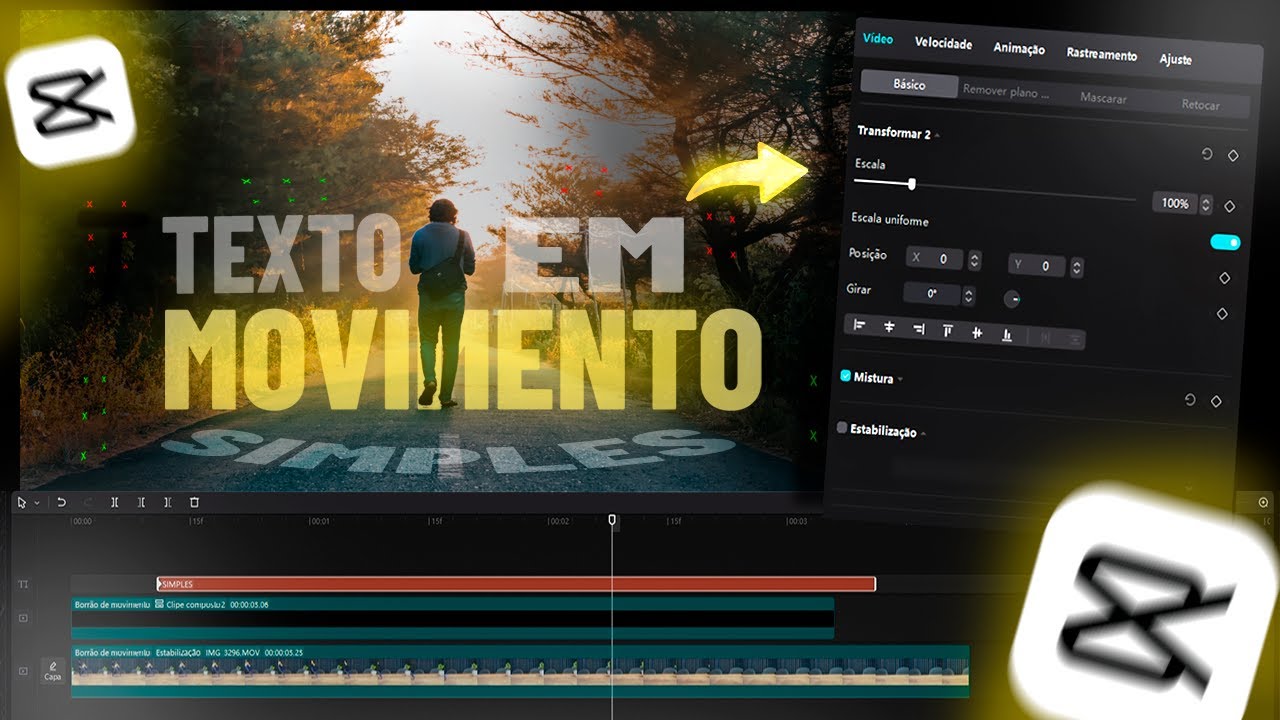Click the track icon beside the Clipe composto2 clip

tap(23, 618)
